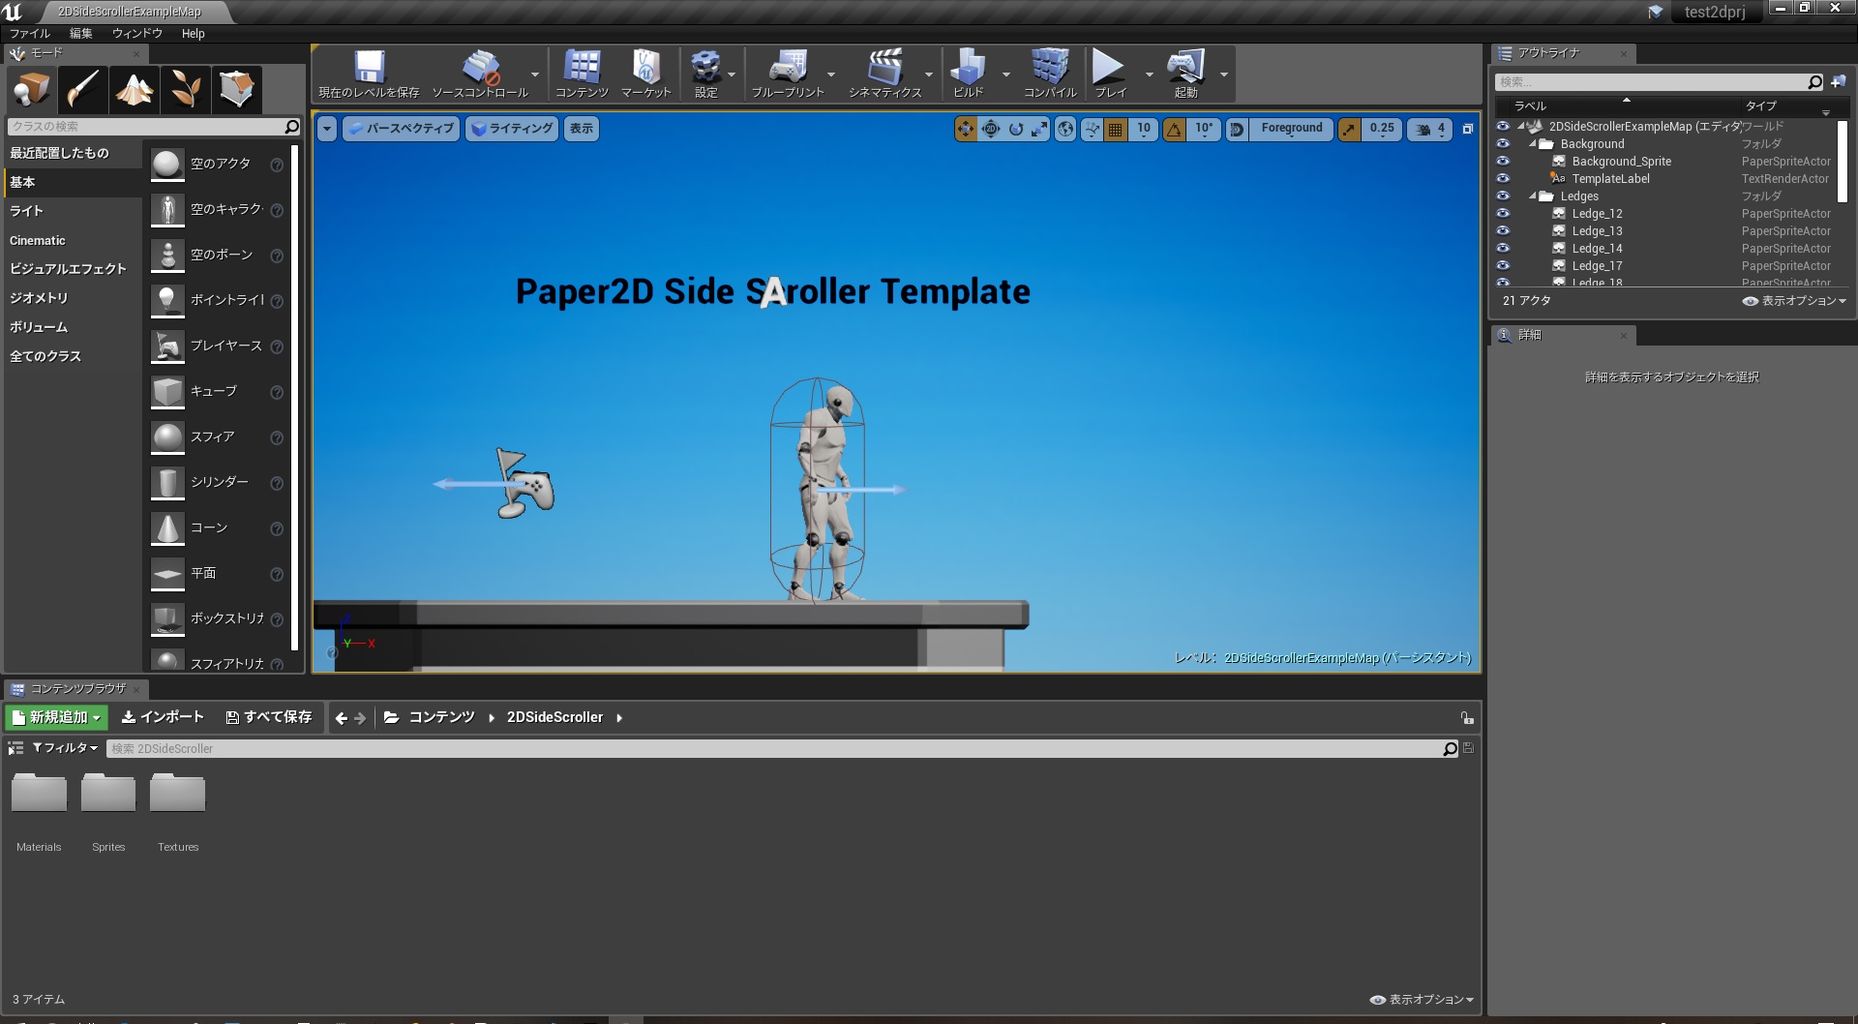Click the Player Start flag actor in viewport
1858x1024 pixels.
[x=524, y=483]
